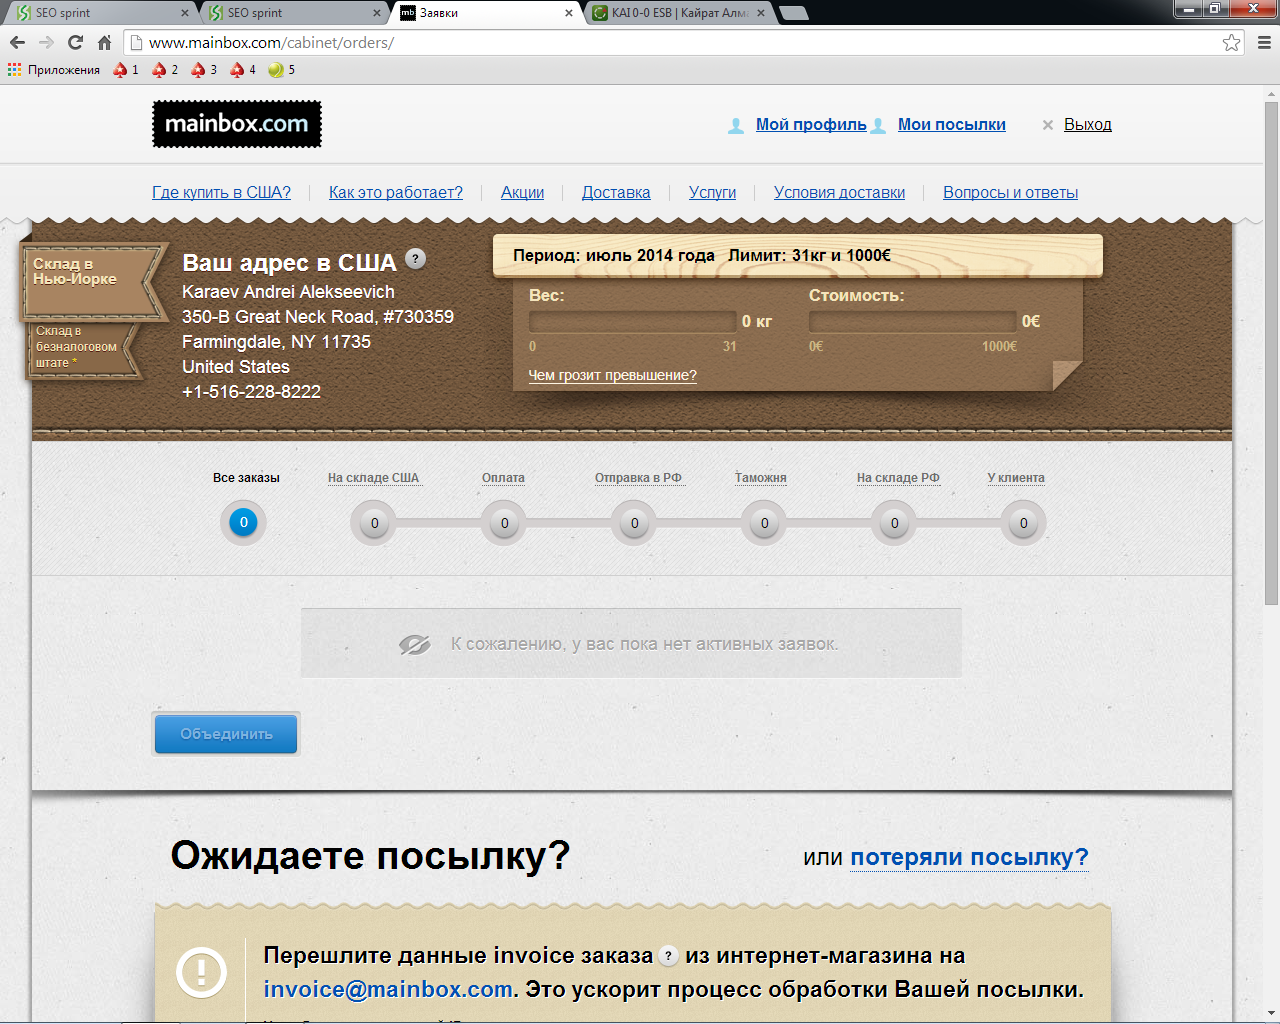Click the question mark next to Ваш адрес в США
This screenshot has width=1280, height=1024.
pyautogui.click(x=416, y=259)
